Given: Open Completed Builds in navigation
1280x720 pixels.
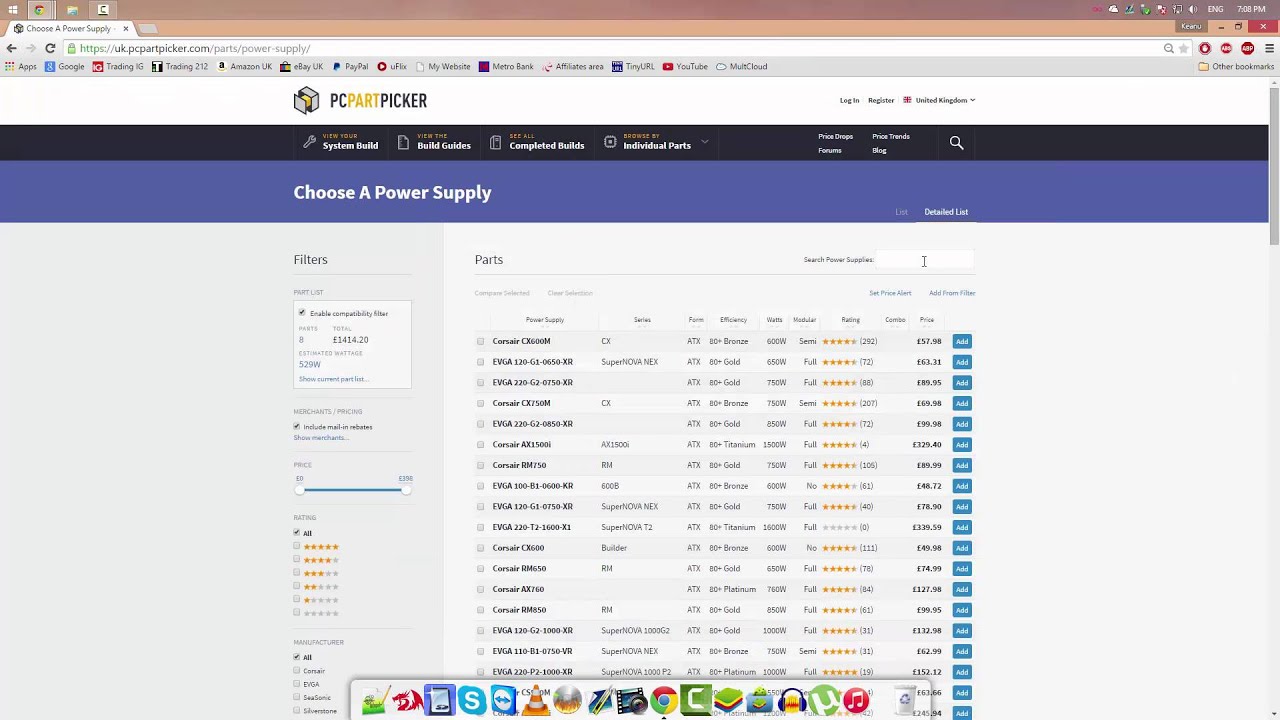Looking at the screenshot, I should (537, 142).
